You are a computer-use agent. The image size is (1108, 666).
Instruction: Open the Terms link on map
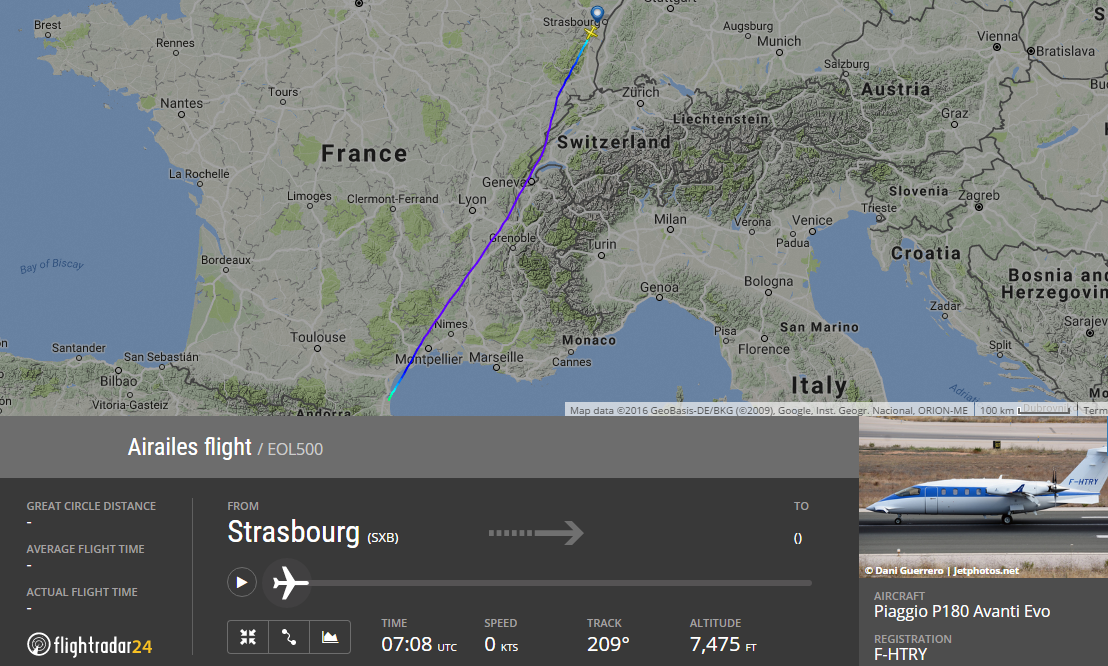1095,410
